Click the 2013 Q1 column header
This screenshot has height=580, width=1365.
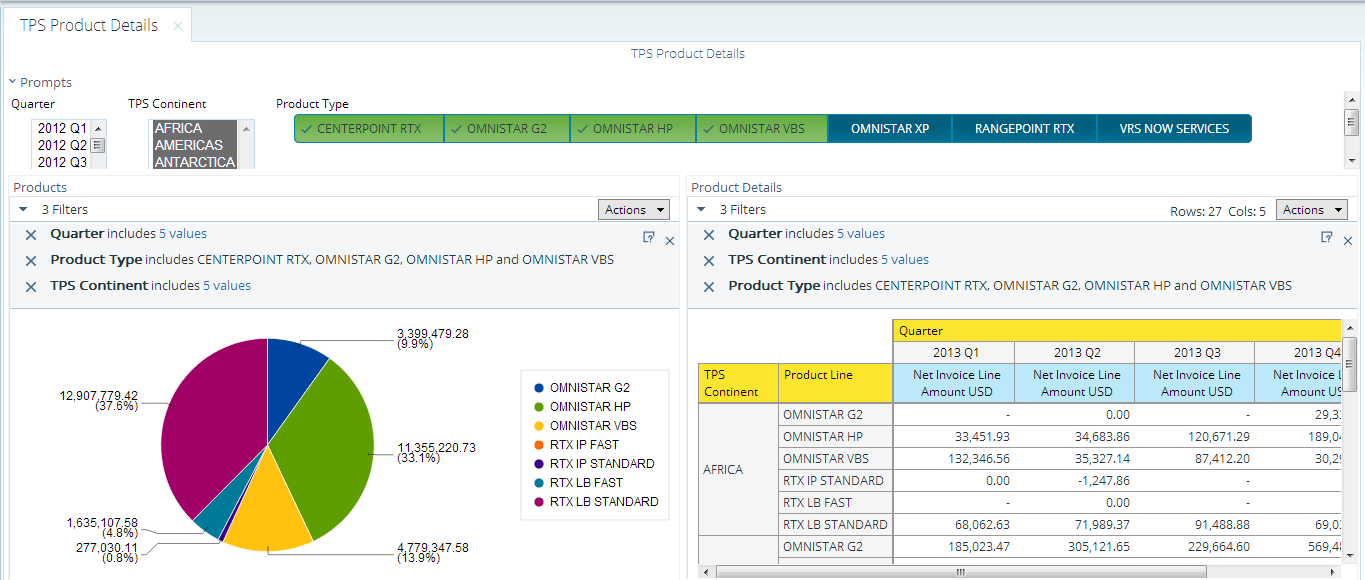954,353
